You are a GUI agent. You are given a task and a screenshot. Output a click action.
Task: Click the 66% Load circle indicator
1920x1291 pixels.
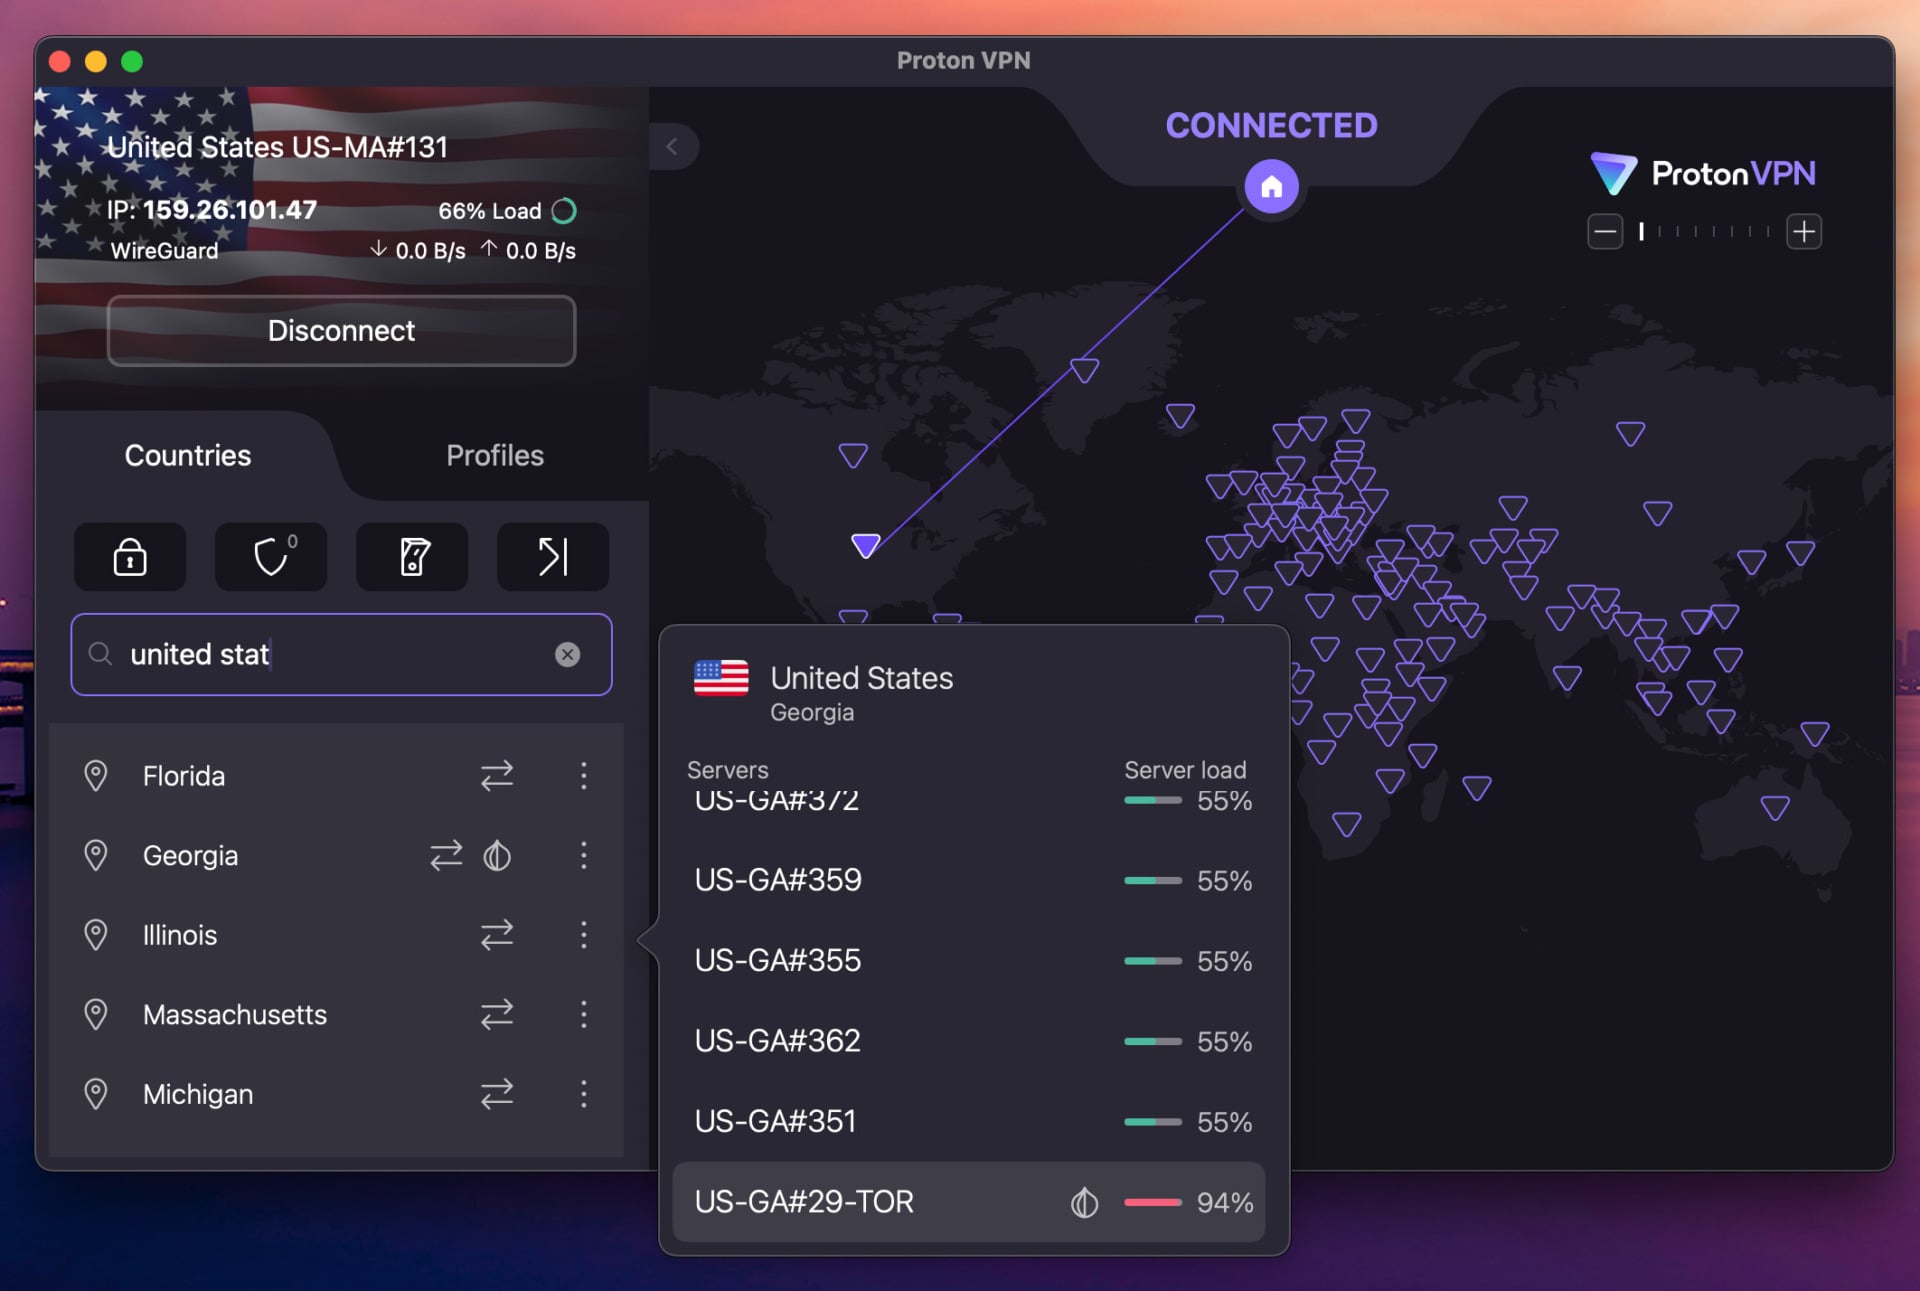564,211
